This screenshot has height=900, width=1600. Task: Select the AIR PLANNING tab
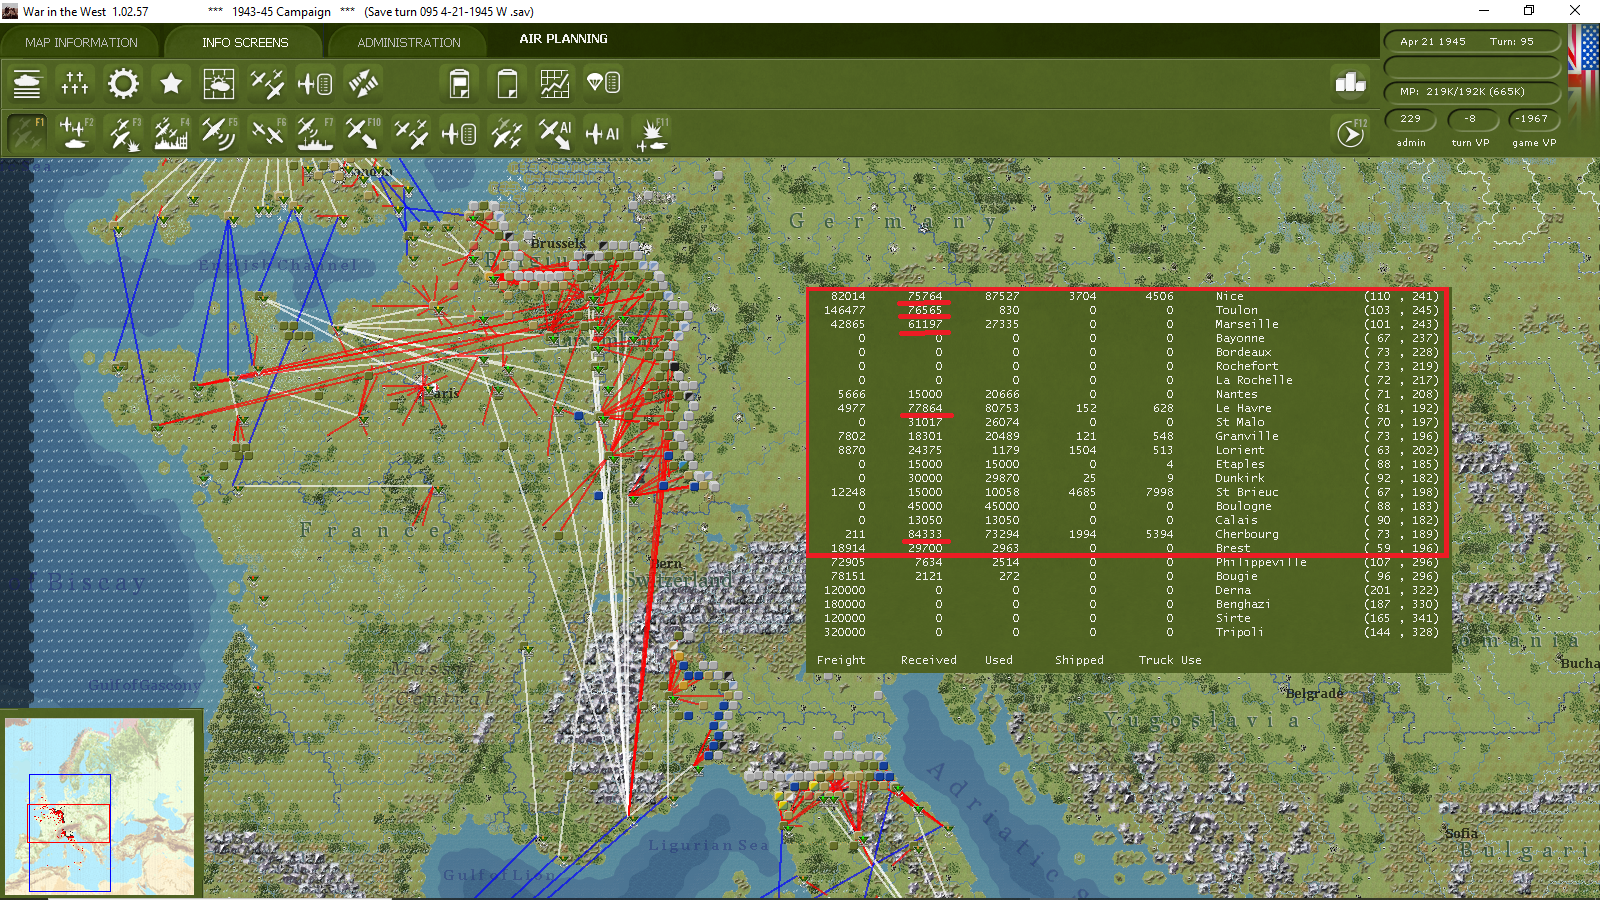pyautogui.click(x=563, y=39)
